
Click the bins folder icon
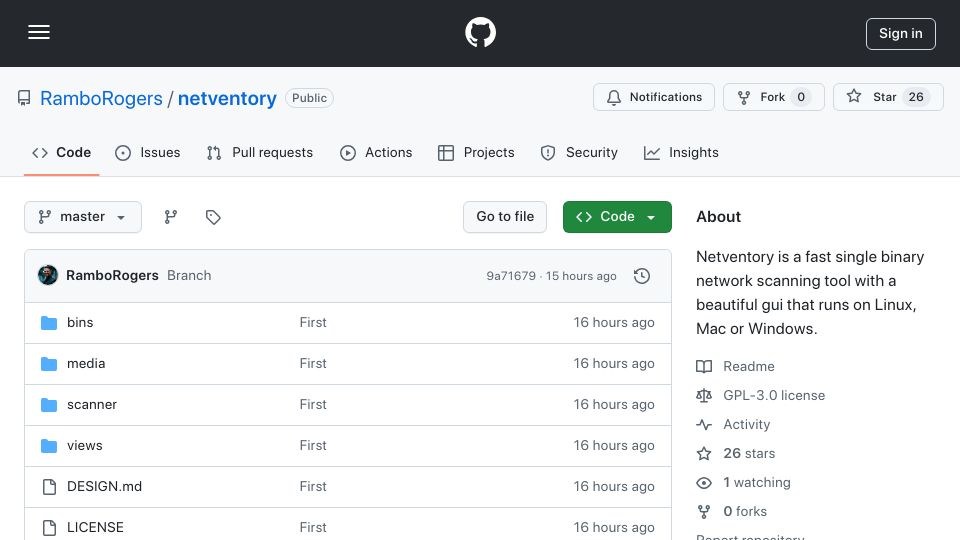[49, 323]
